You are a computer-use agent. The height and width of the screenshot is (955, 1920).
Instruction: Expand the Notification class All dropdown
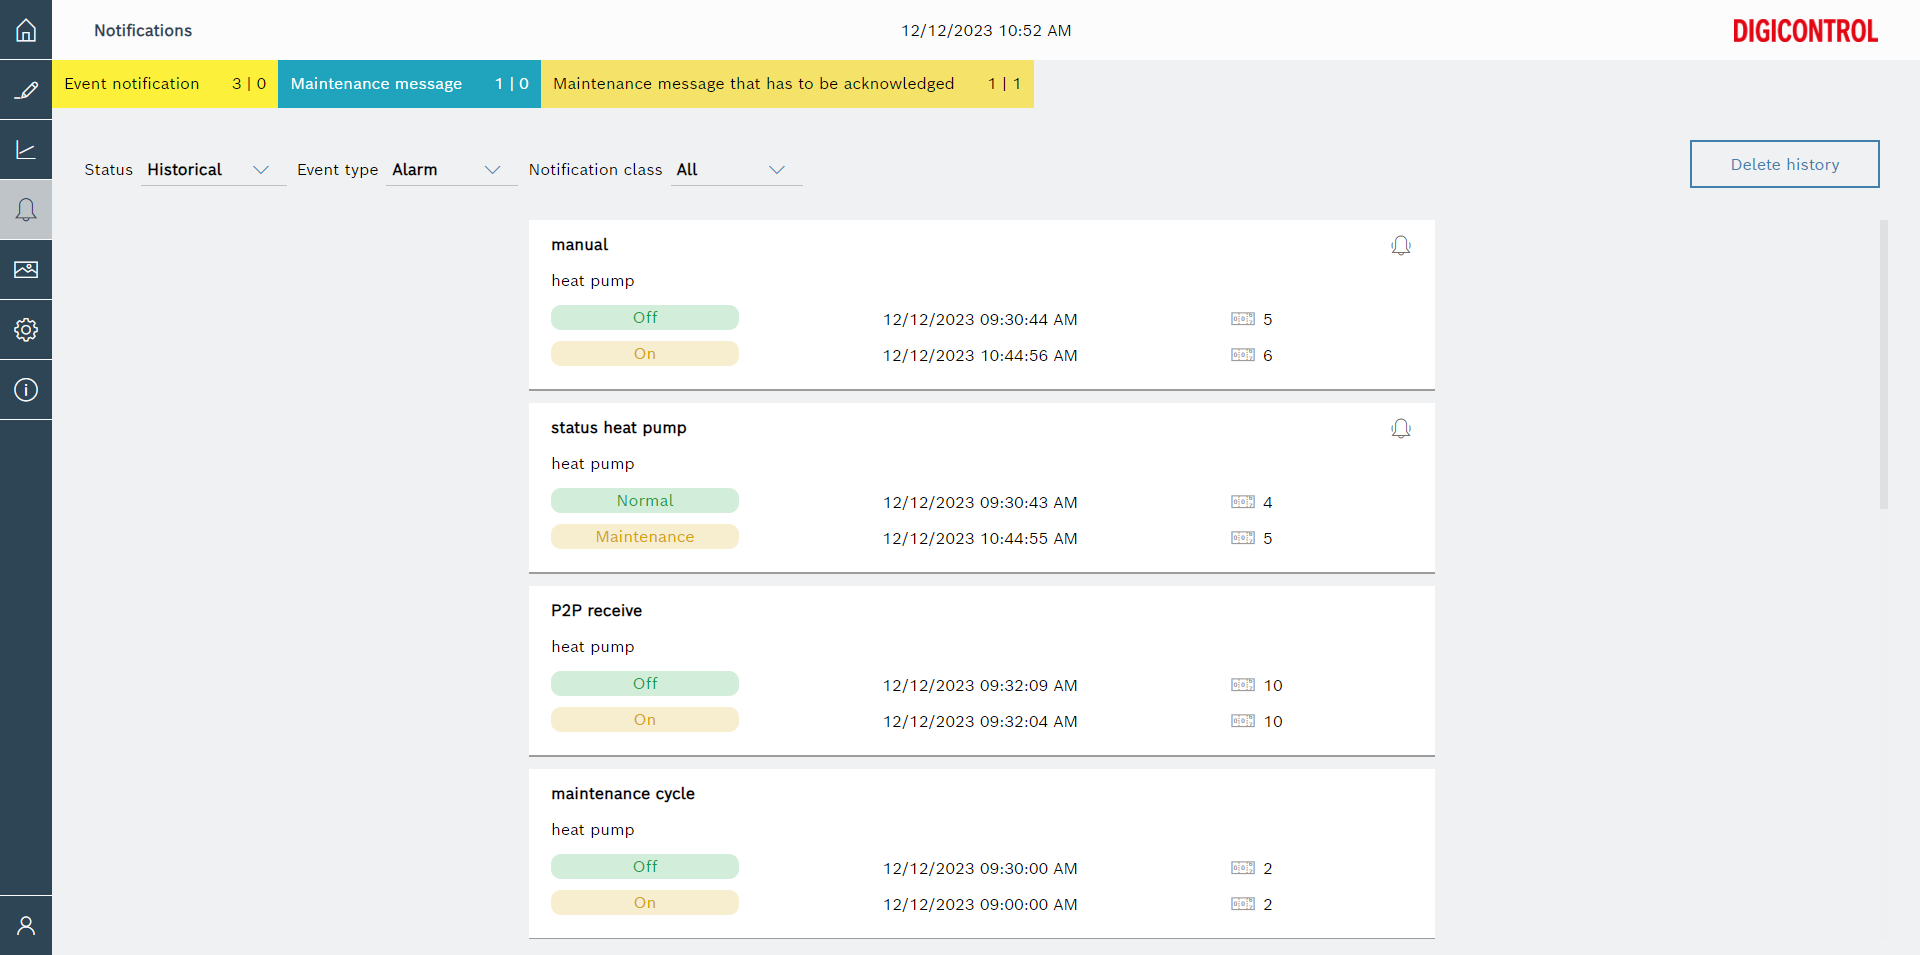point(735,170)
